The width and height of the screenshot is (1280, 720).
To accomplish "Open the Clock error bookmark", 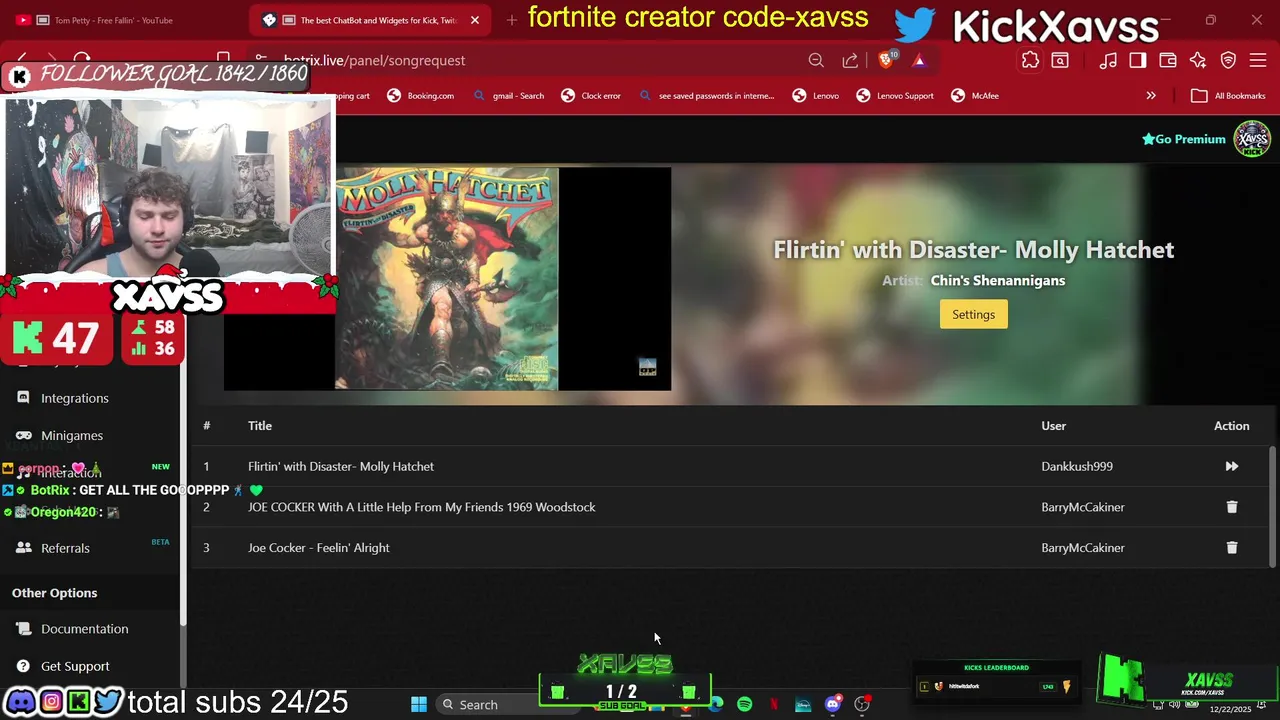I will coord(591,96).
